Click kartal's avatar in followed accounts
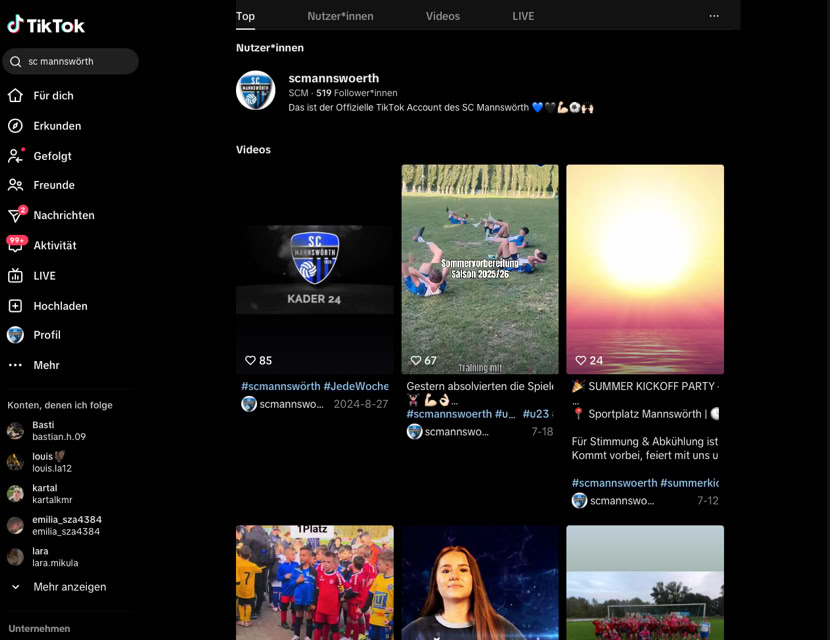830x640 pixels. click(x=15, y=493)
